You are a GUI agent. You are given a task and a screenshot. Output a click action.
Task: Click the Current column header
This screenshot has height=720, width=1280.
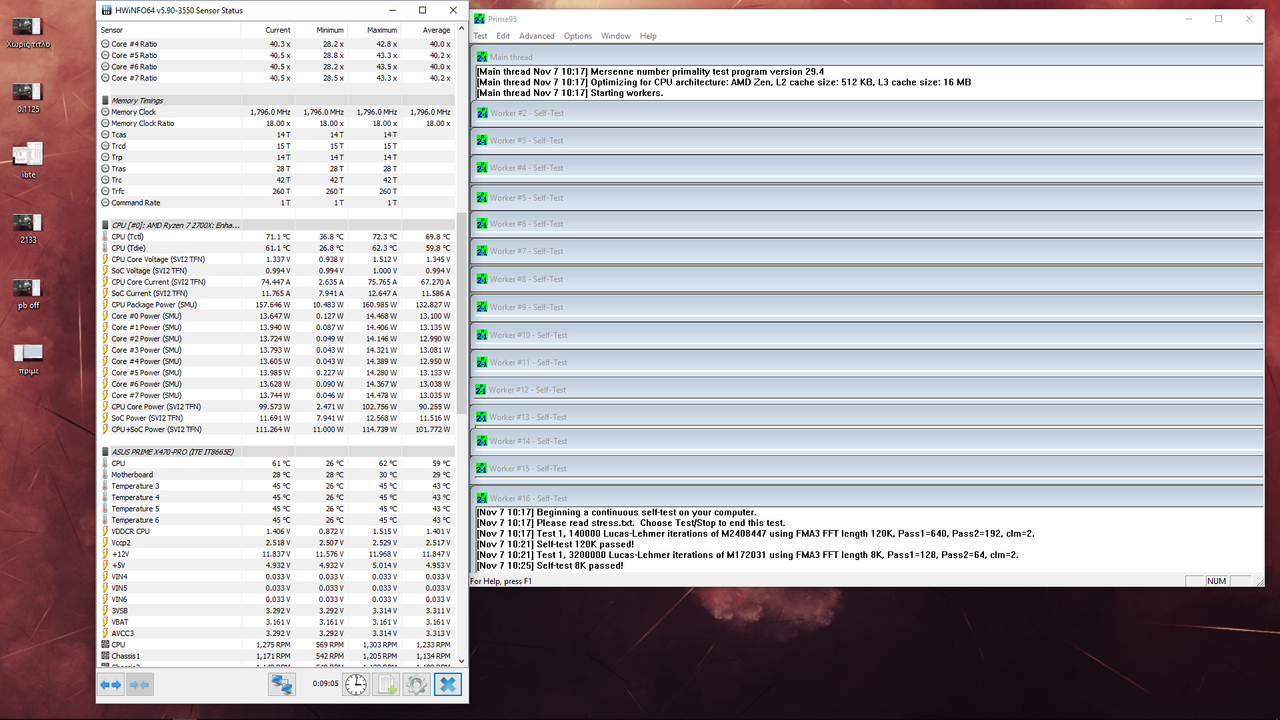(x=268, y=30)
